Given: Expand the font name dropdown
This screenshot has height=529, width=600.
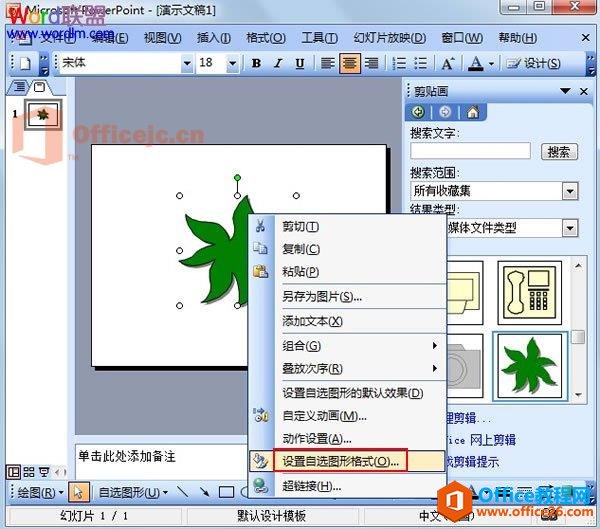Looking at the screenshot, I should [x=186, y=63].
